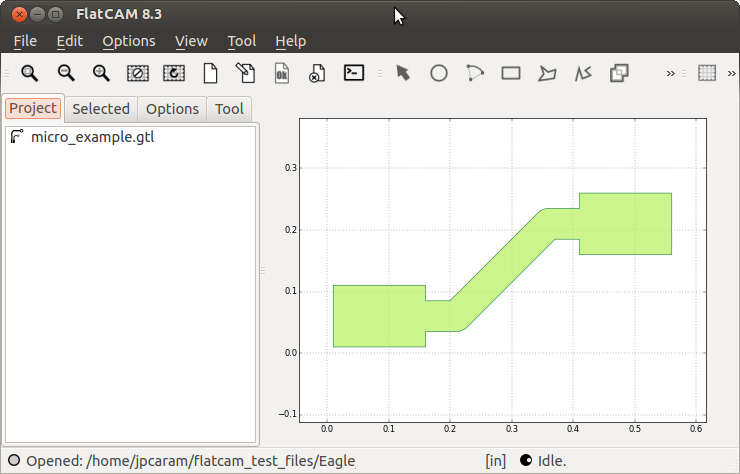Open the command line shell icon
740x474 pixels.
[354, 73]
